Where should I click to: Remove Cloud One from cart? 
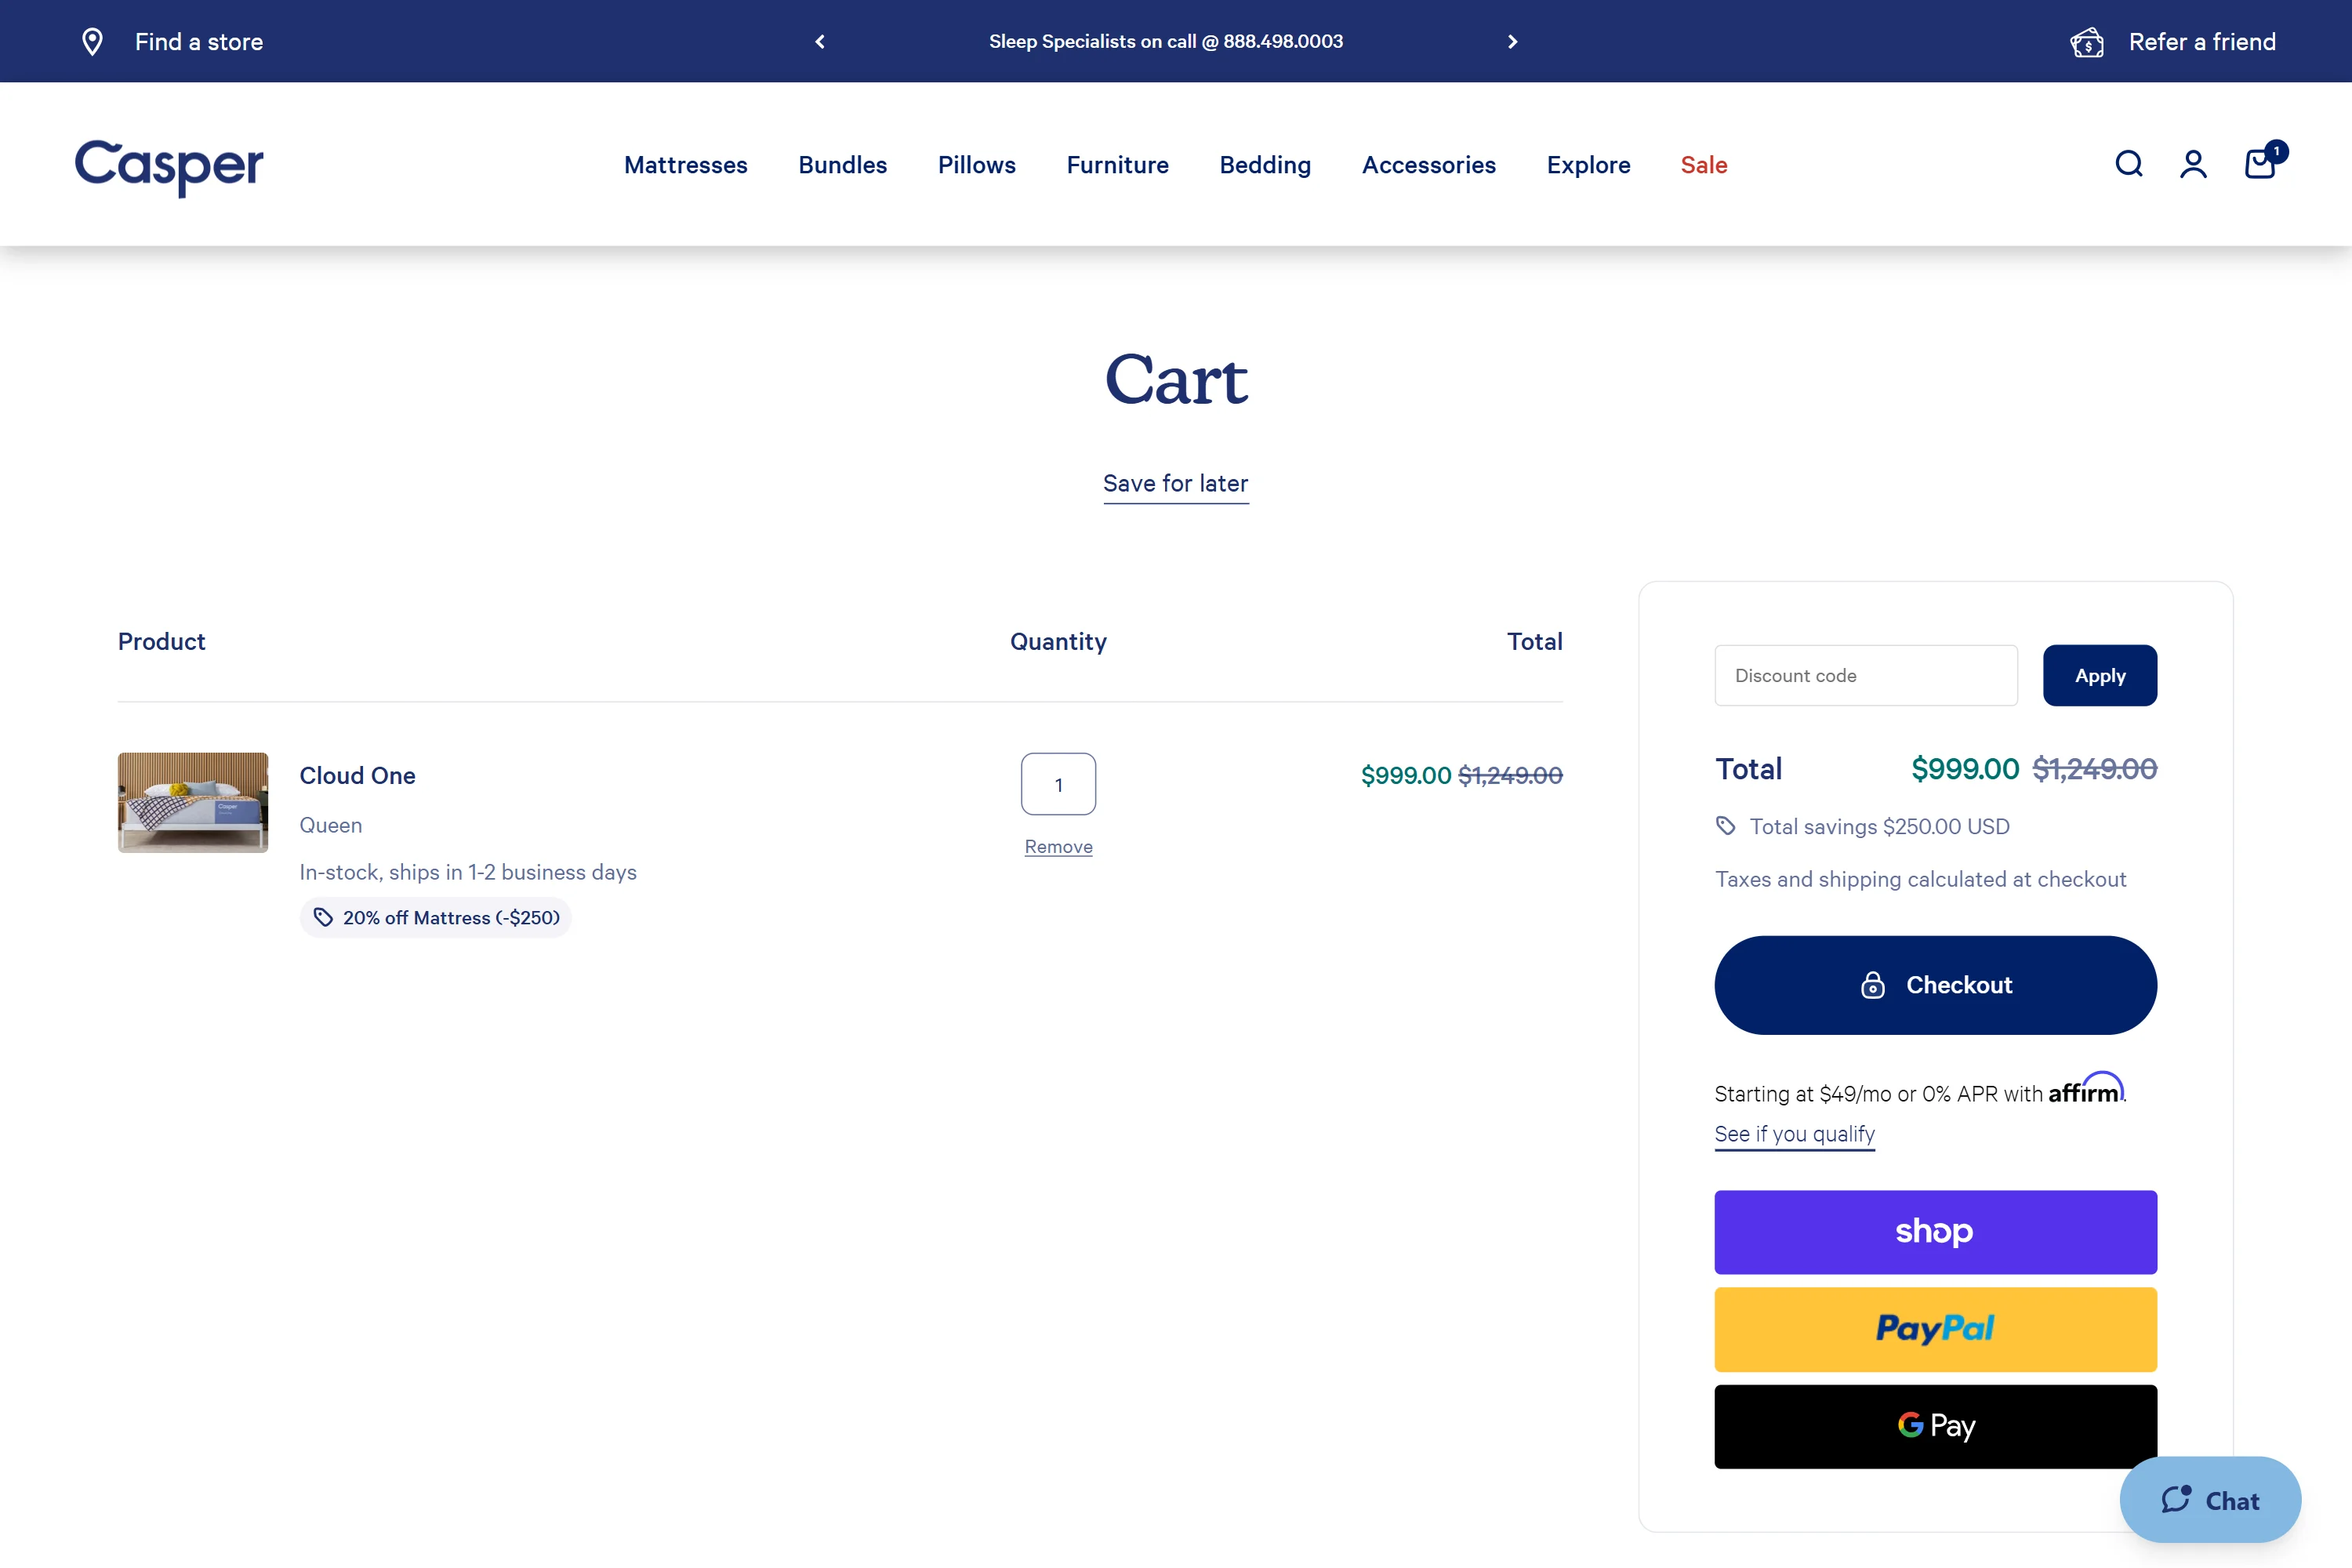(1058, 847)
